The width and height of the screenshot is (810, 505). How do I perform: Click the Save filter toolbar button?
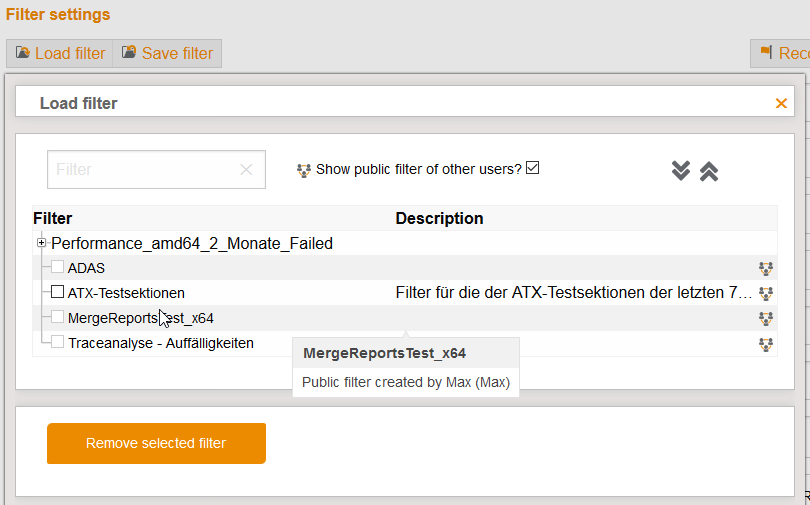[x=167, y=54]
